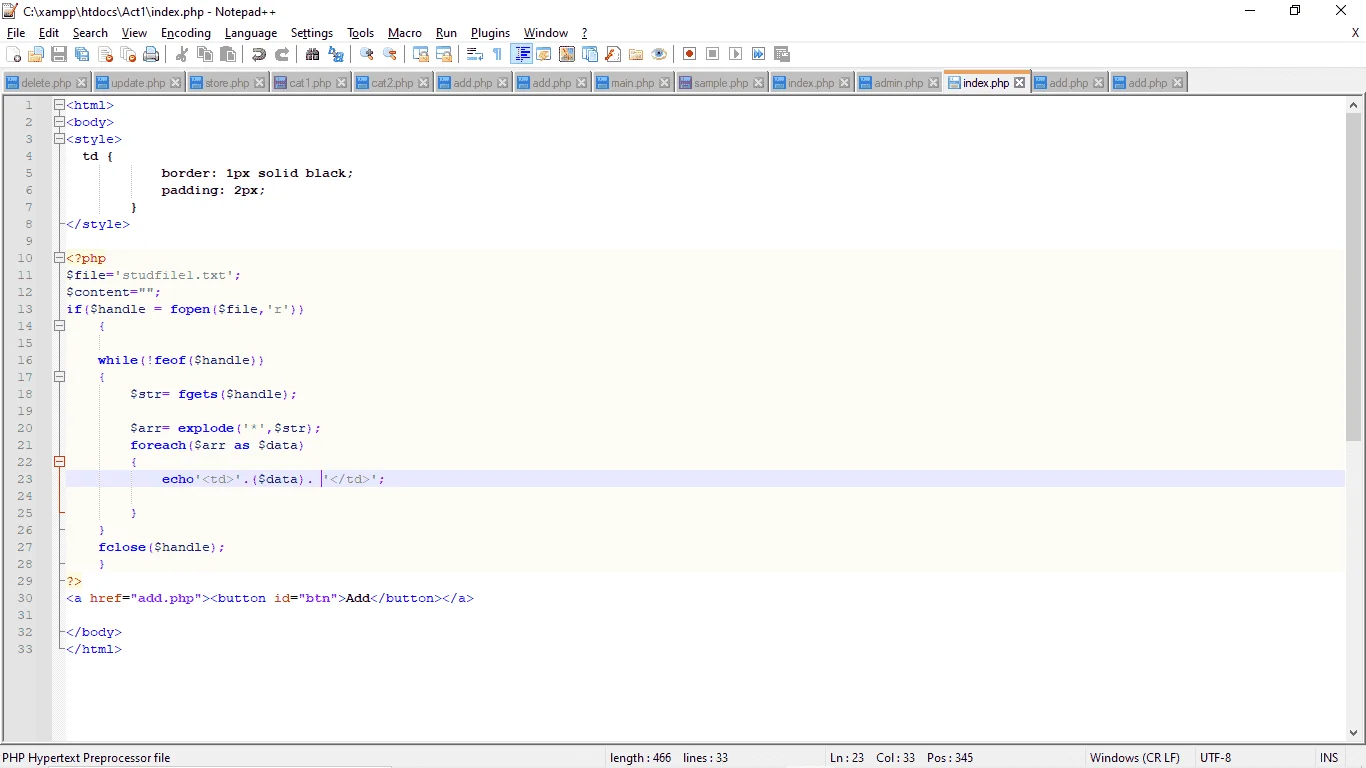
Task: Click the Copy toolbar icon
Action: coord(205,54)
